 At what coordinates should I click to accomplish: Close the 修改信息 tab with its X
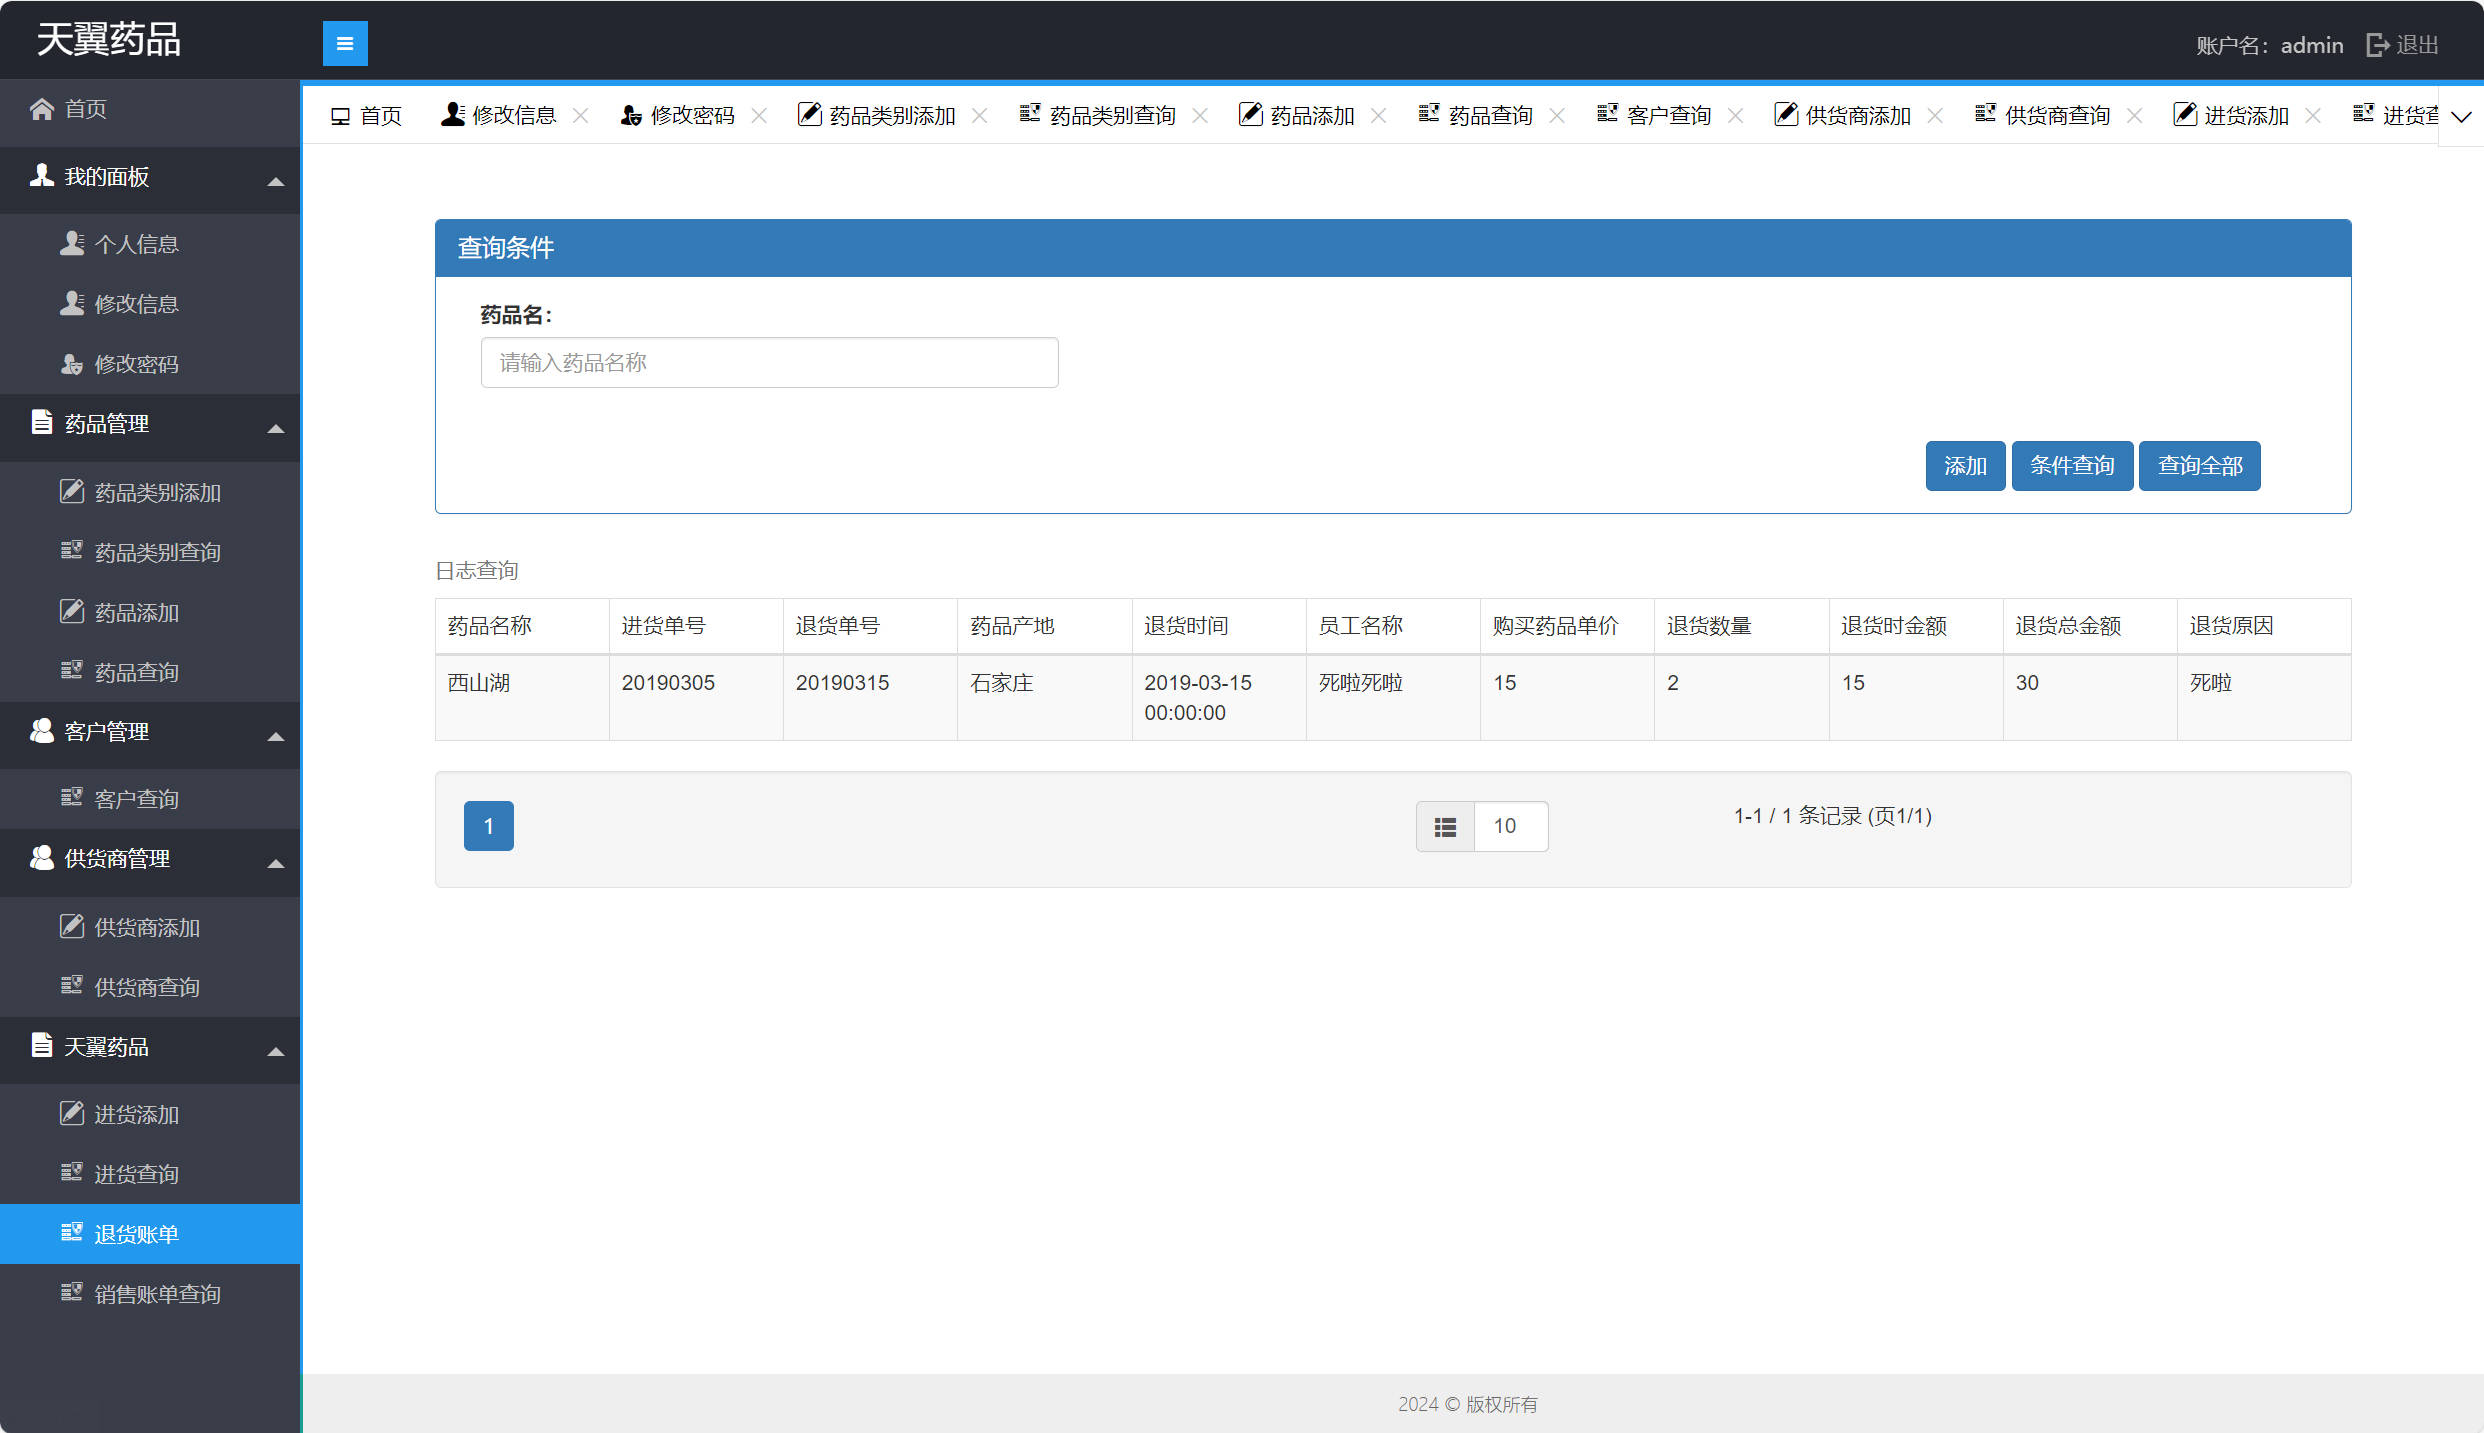(x=580, y=116)
